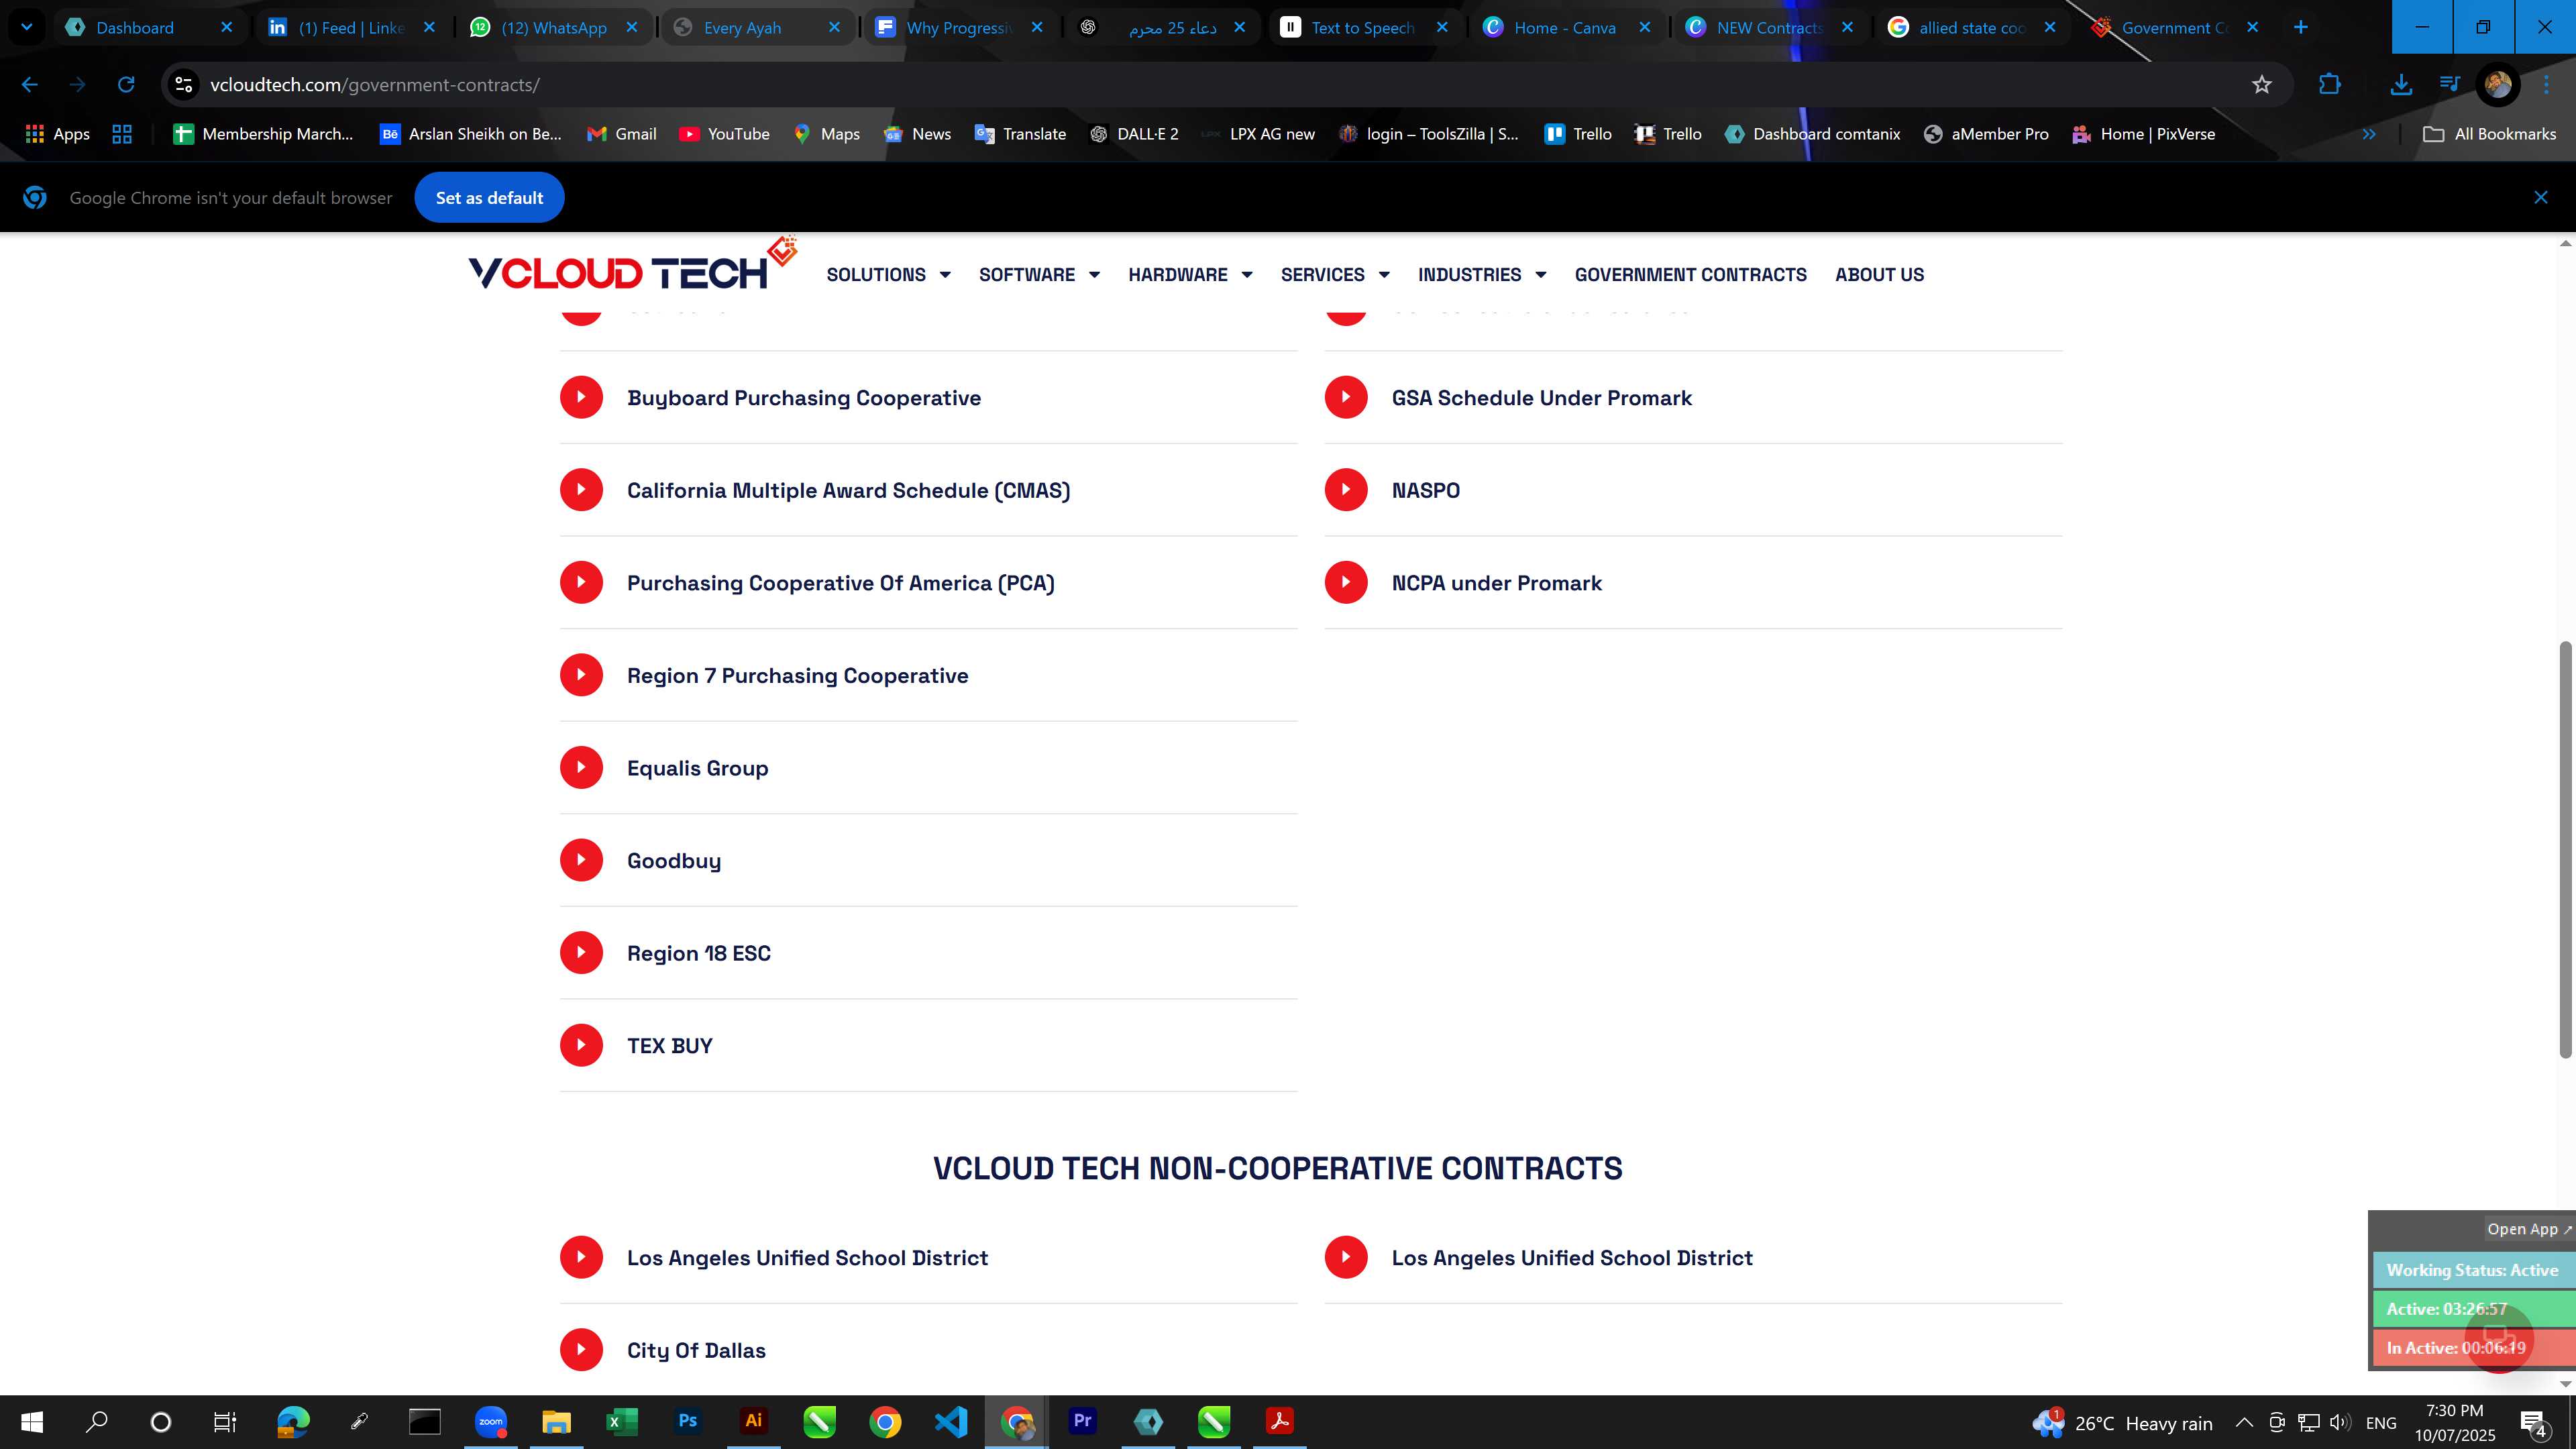Screen dimensions: 2576x1449
Task: Open Photoshop from the taskbar
Action: 688,1422
